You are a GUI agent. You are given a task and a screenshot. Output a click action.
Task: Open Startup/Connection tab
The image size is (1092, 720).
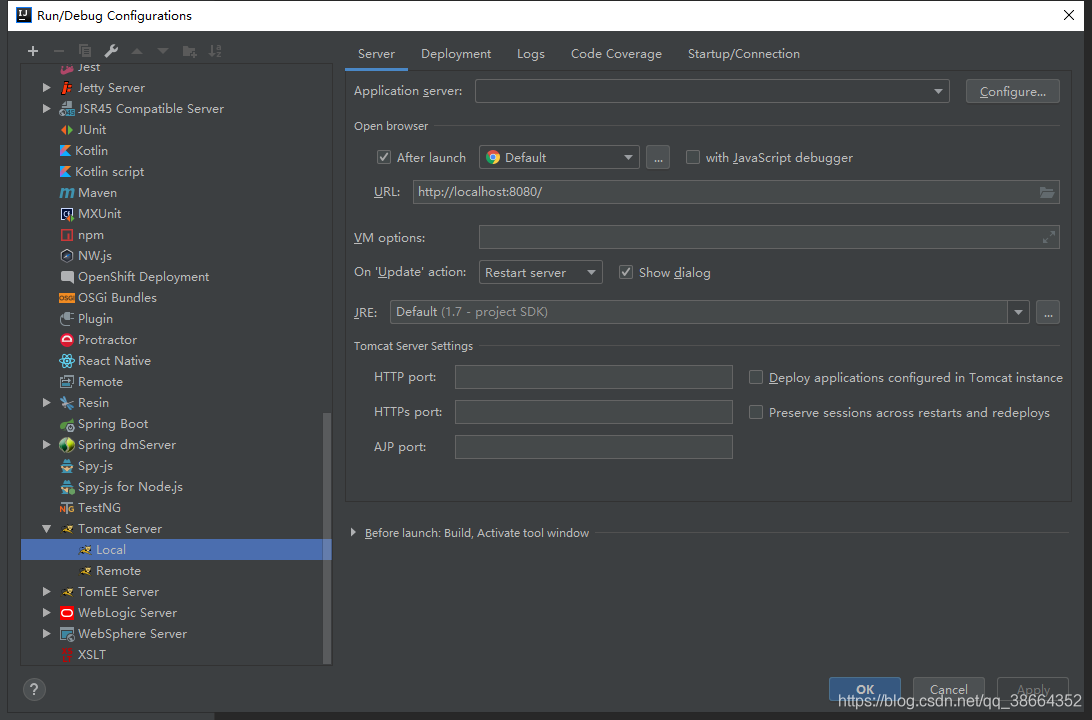click(744, 54)
